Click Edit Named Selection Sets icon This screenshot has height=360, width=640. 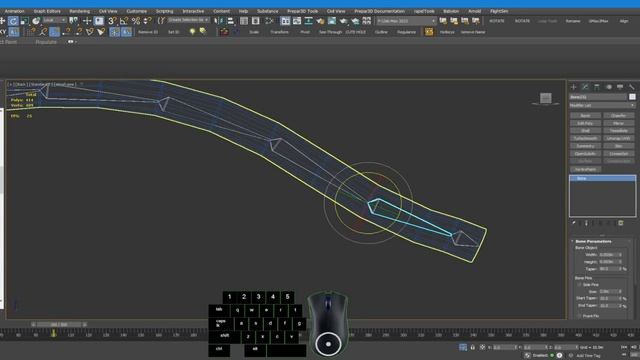(161, 20)
